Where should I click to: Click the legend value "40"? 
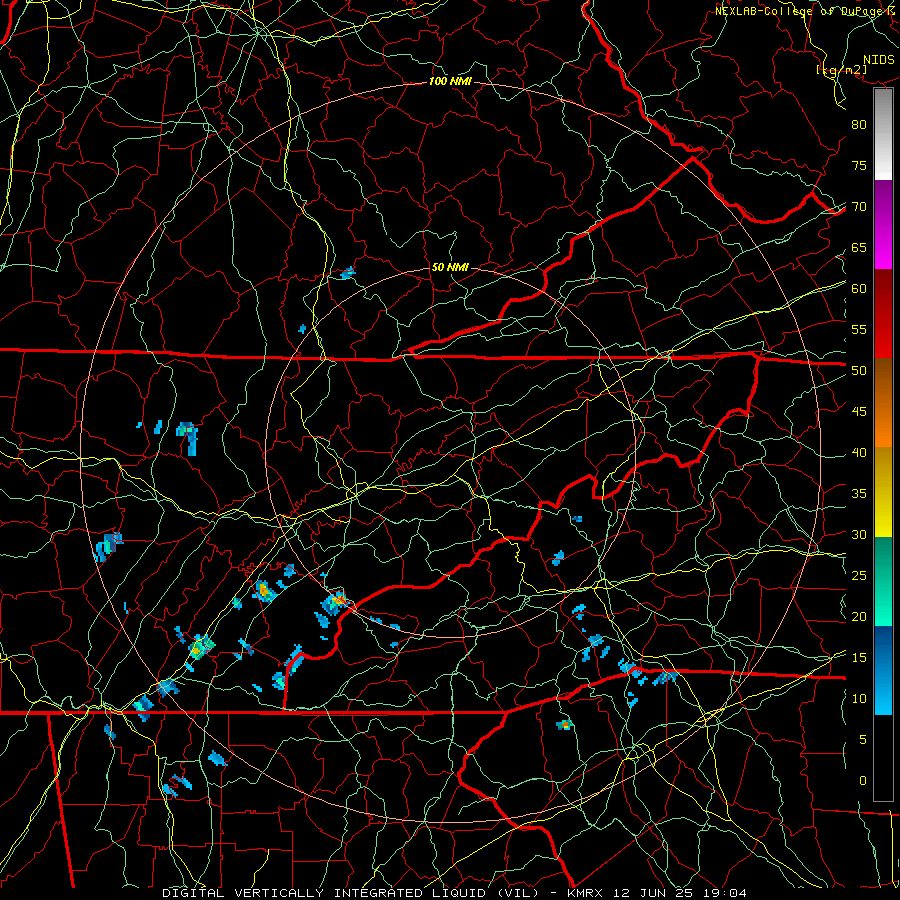(859, 452)
